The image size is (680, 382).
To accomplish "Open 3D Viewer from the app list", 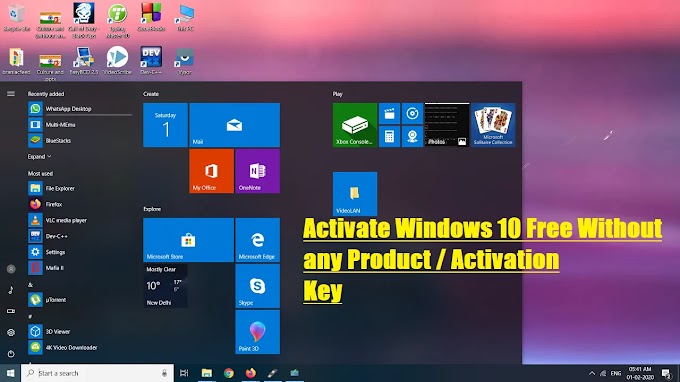I will click(80, 332).
